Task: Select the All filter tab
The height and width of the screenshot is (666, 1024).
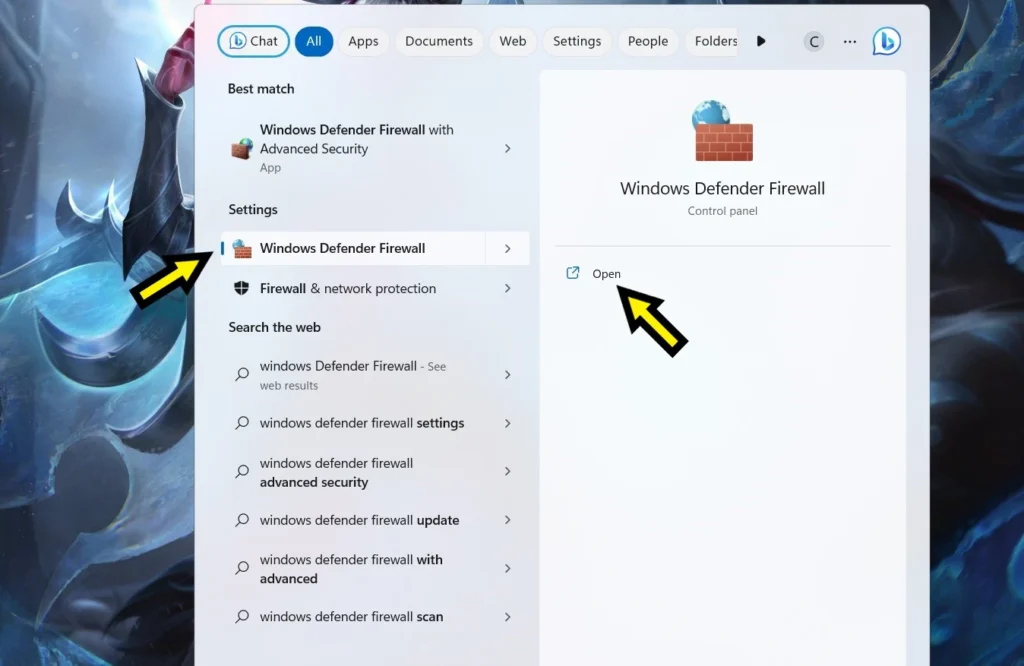Action: point(313,41)
